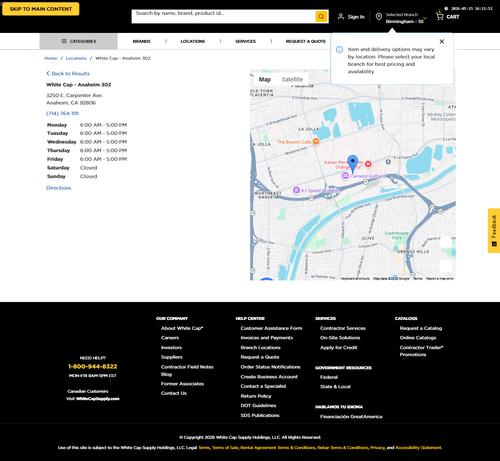
Task: Open Accessibility Statement legal link
Action: pos(418,448)
